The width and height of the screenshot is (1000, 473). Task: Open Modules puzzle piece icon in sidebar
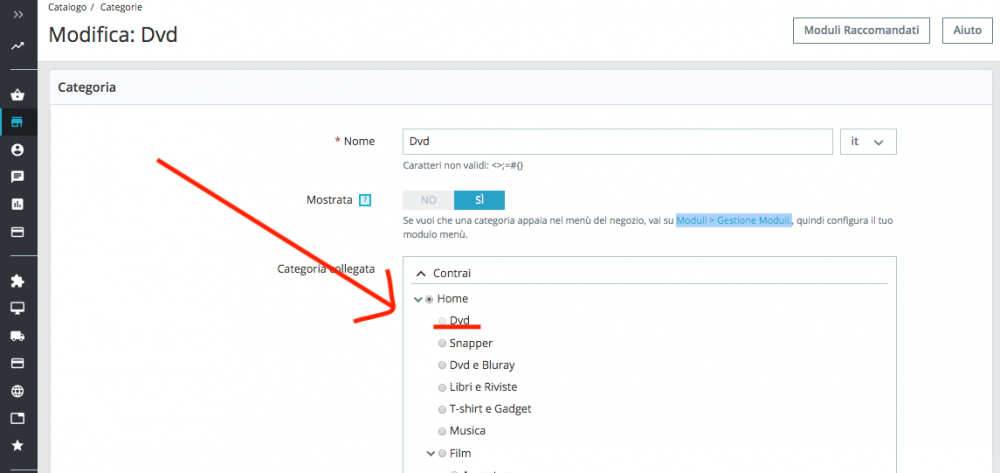click(18, 281)
